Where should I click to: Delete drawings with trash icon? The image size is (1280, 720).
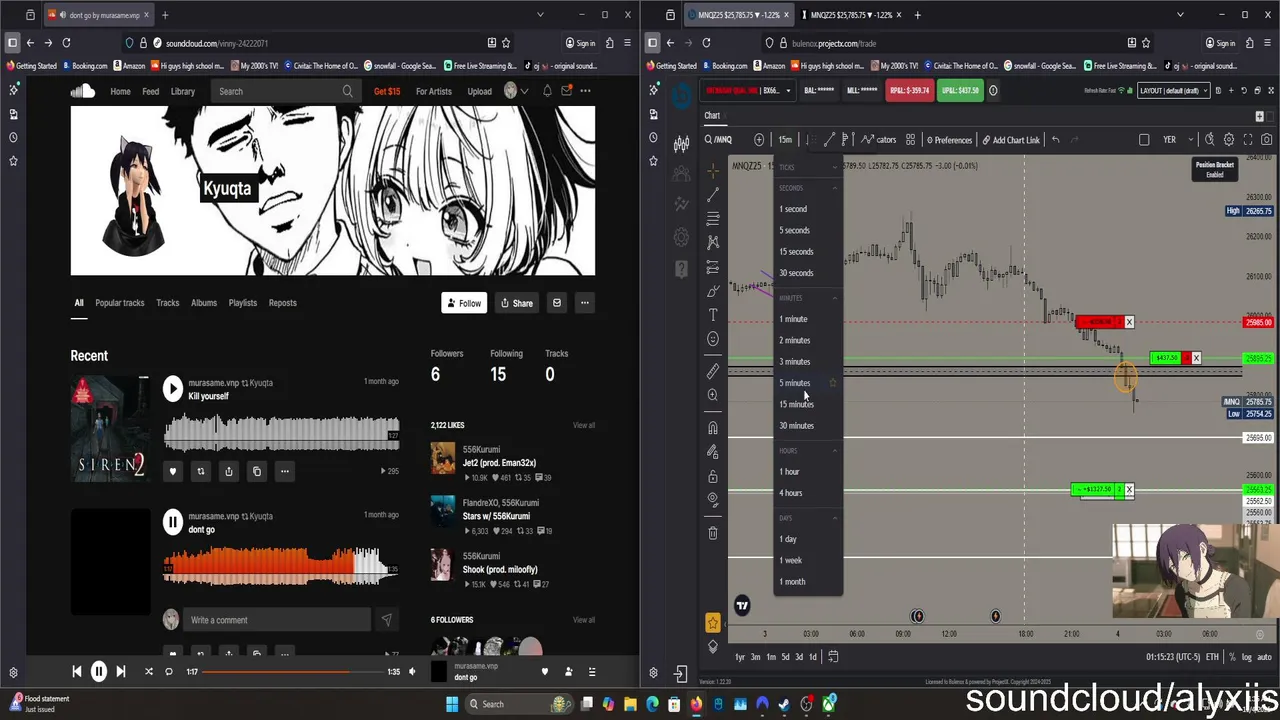pyautogui.click(x=713, y=533)
